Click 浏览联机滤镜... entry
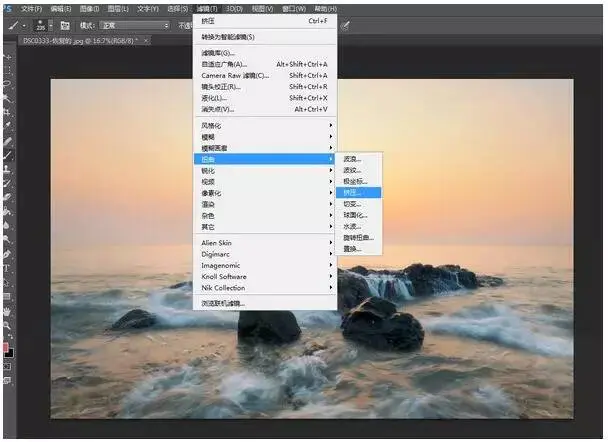Image resolution: width=608 pixels, height=442 pixels. 265,303
